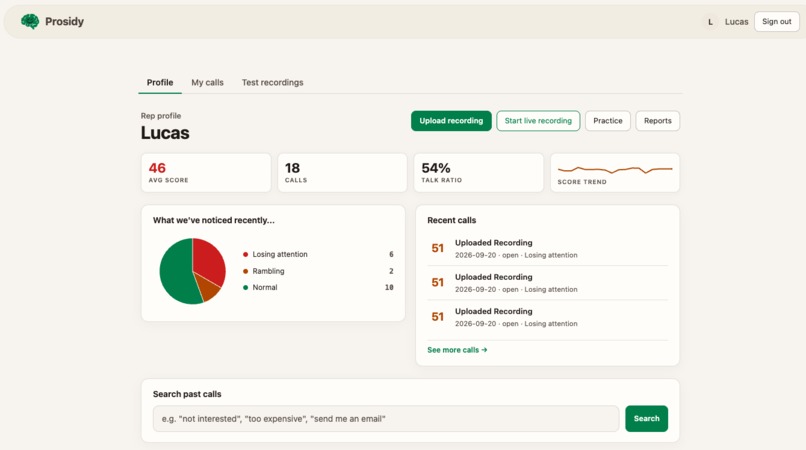This screenshot has height=450, width=806.
Task: Click the green Search button
Action: point(647,419)
